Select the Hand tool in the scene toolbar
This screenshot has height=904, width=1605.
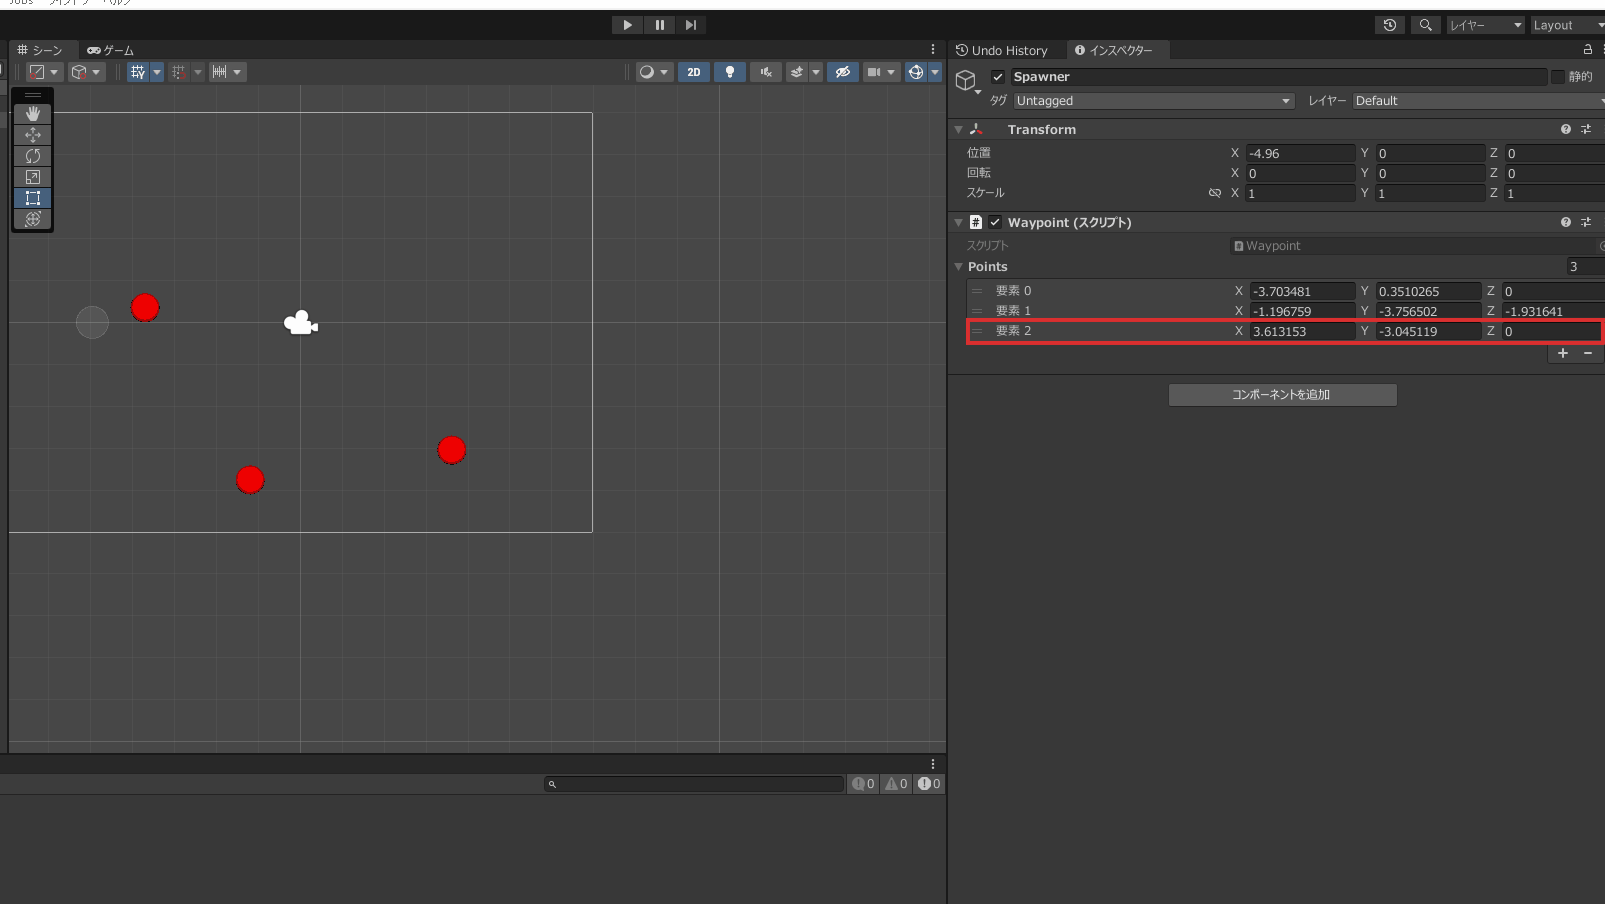32,113
